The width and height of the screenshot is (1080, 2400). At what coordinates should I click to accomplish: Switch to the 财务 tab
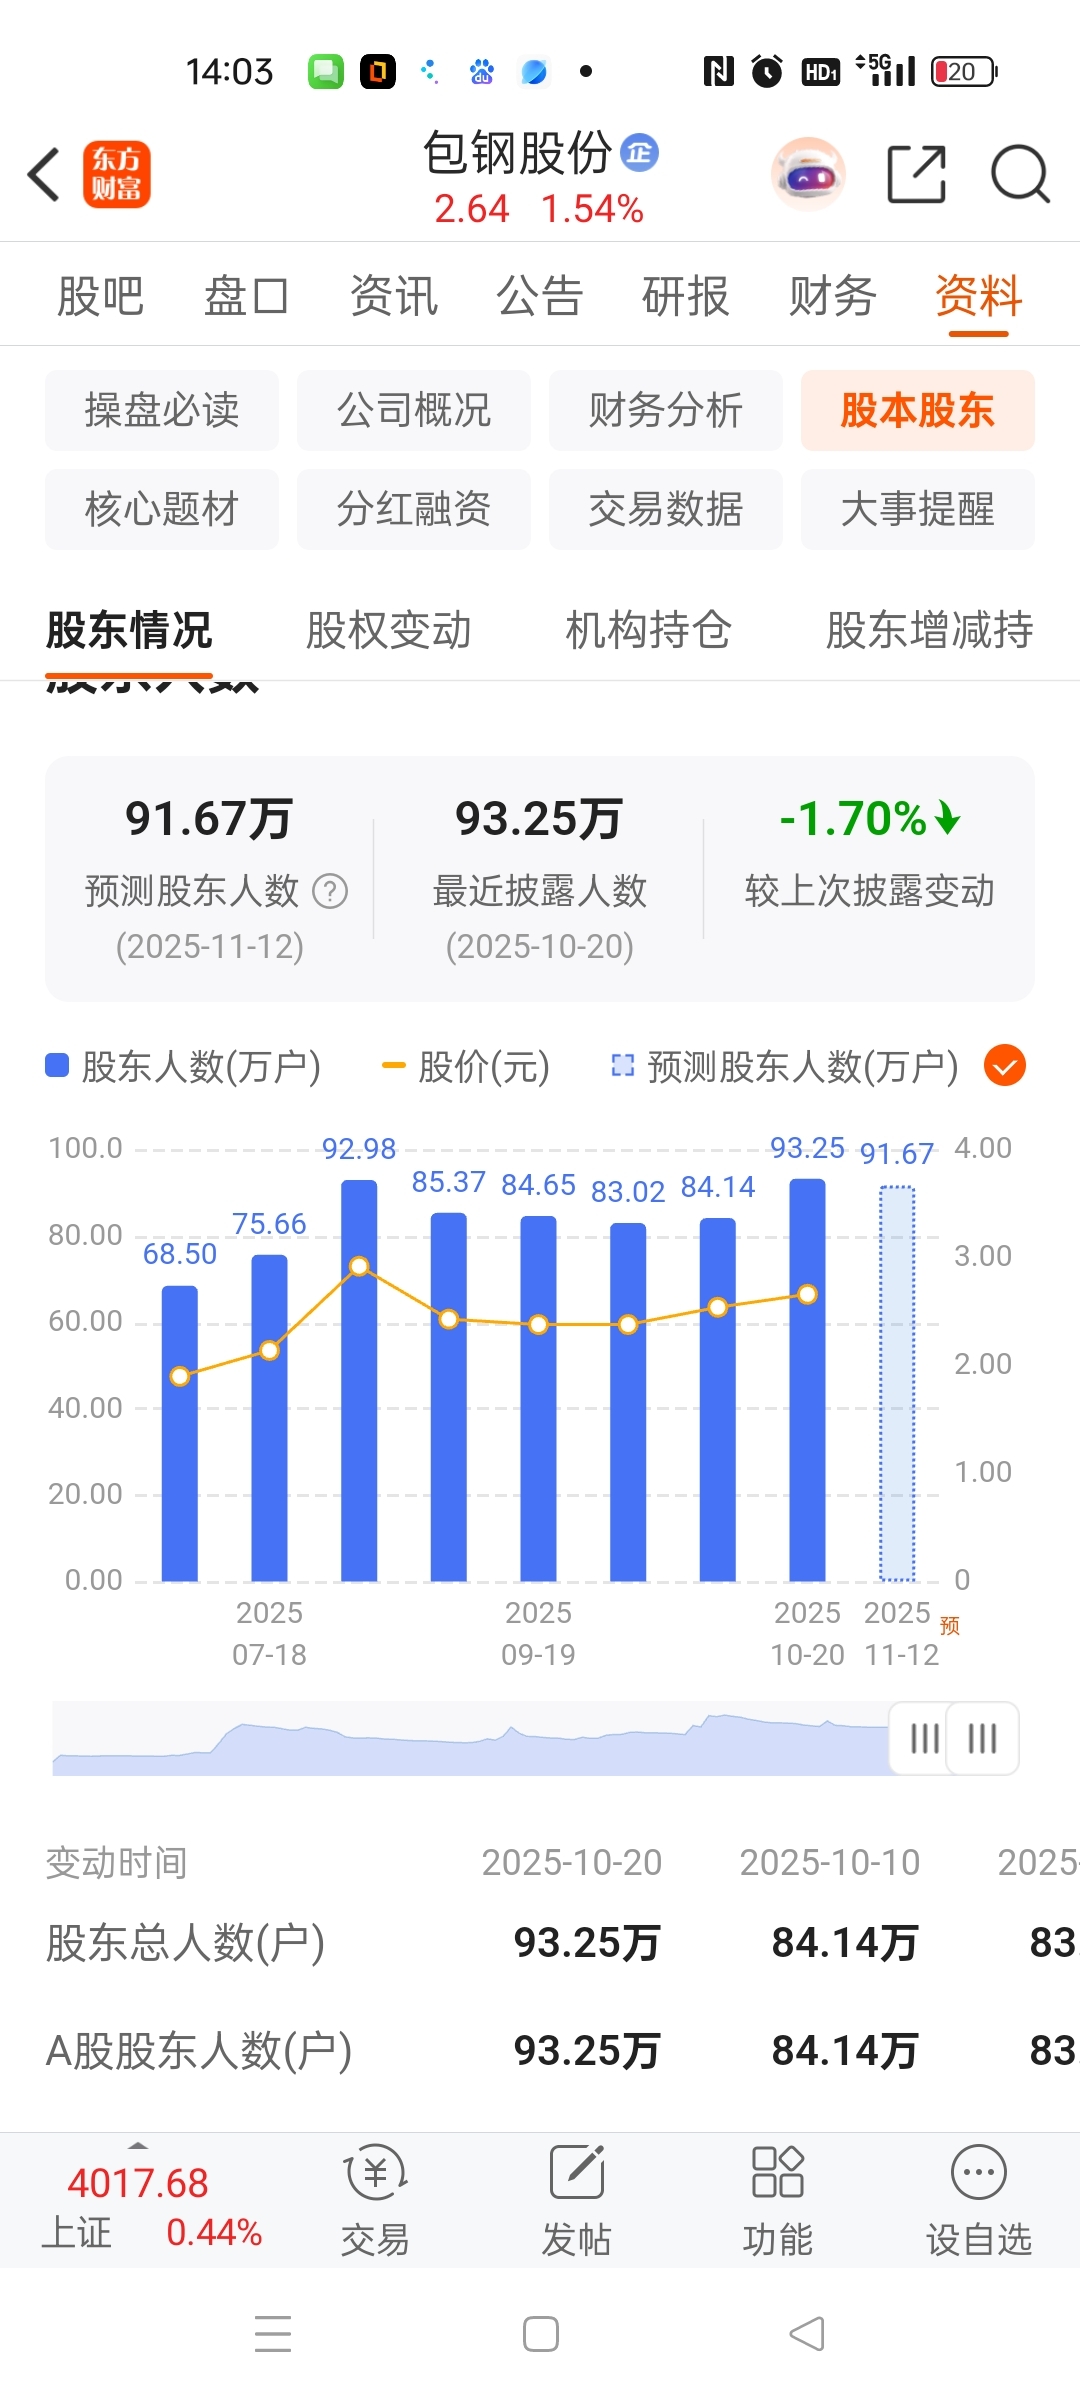pos(832,296)
